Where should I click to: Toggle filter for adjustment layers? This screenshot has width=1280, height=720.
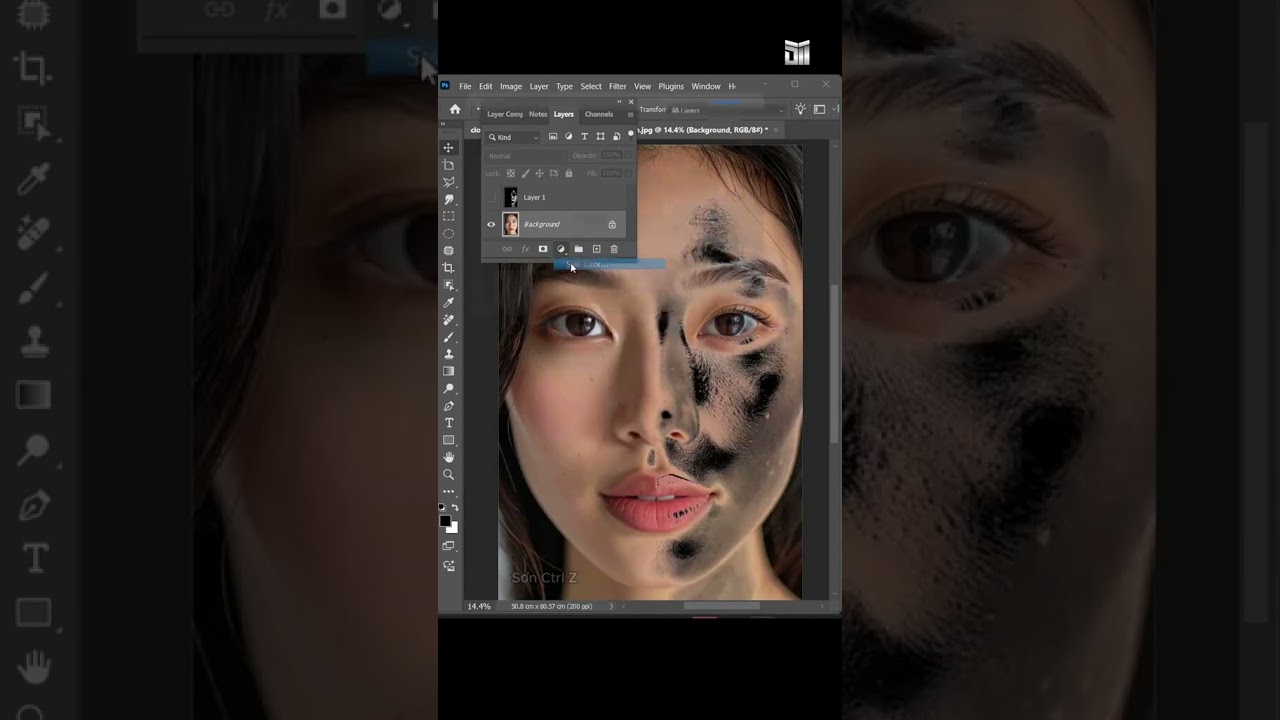[569, 137]
